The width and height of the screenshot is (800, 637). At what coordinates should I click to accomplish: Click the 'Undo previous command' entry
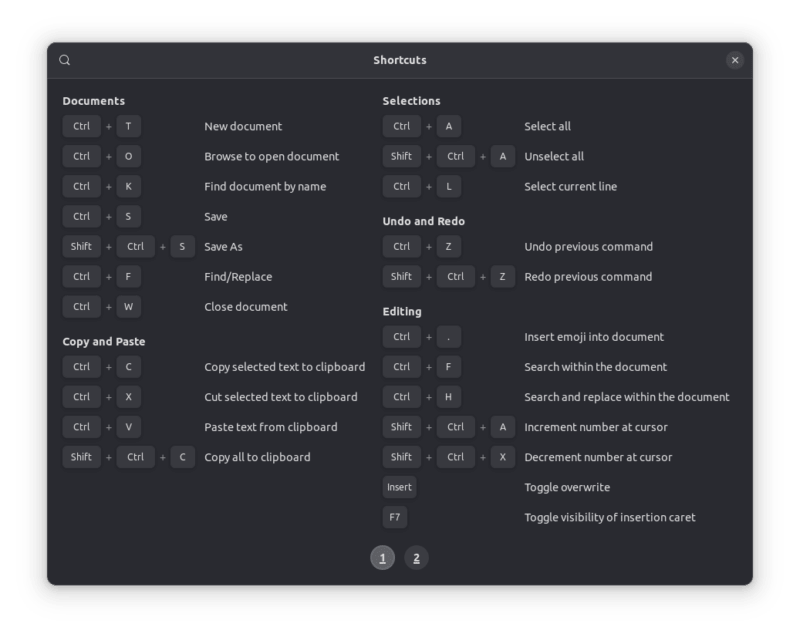click(588, 246)
